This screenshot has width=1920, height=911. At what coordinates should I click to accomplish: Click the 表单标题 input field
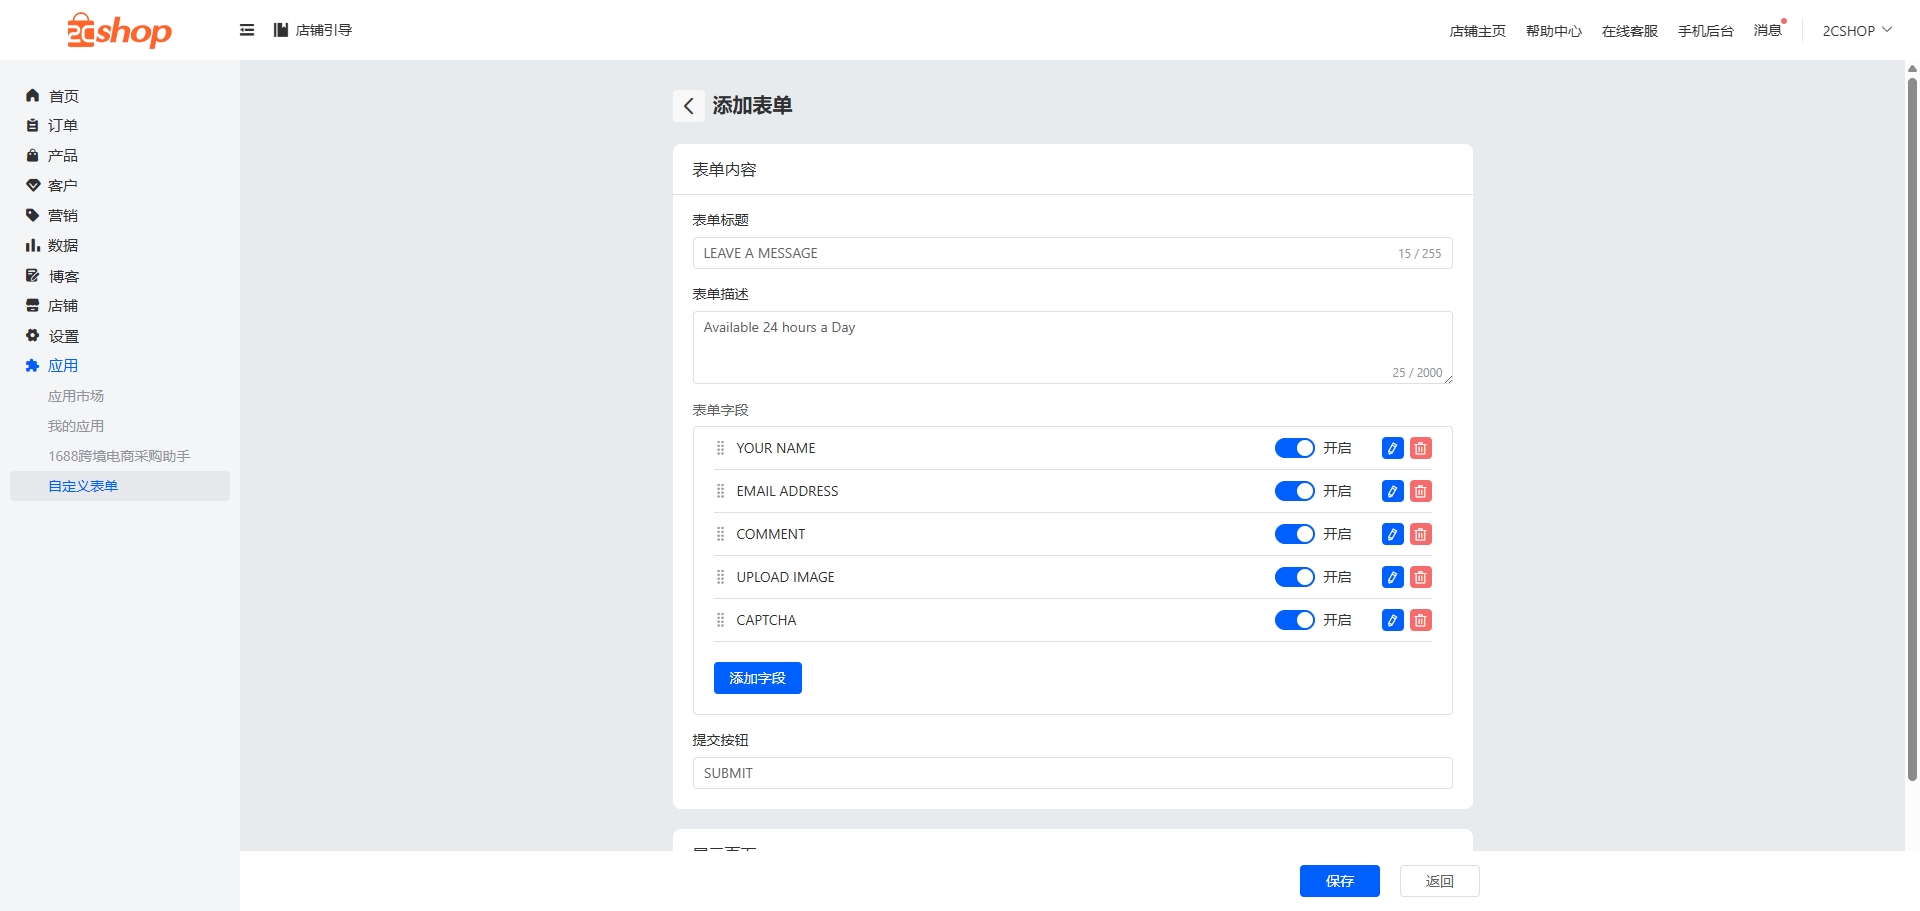coord(1040,253)
